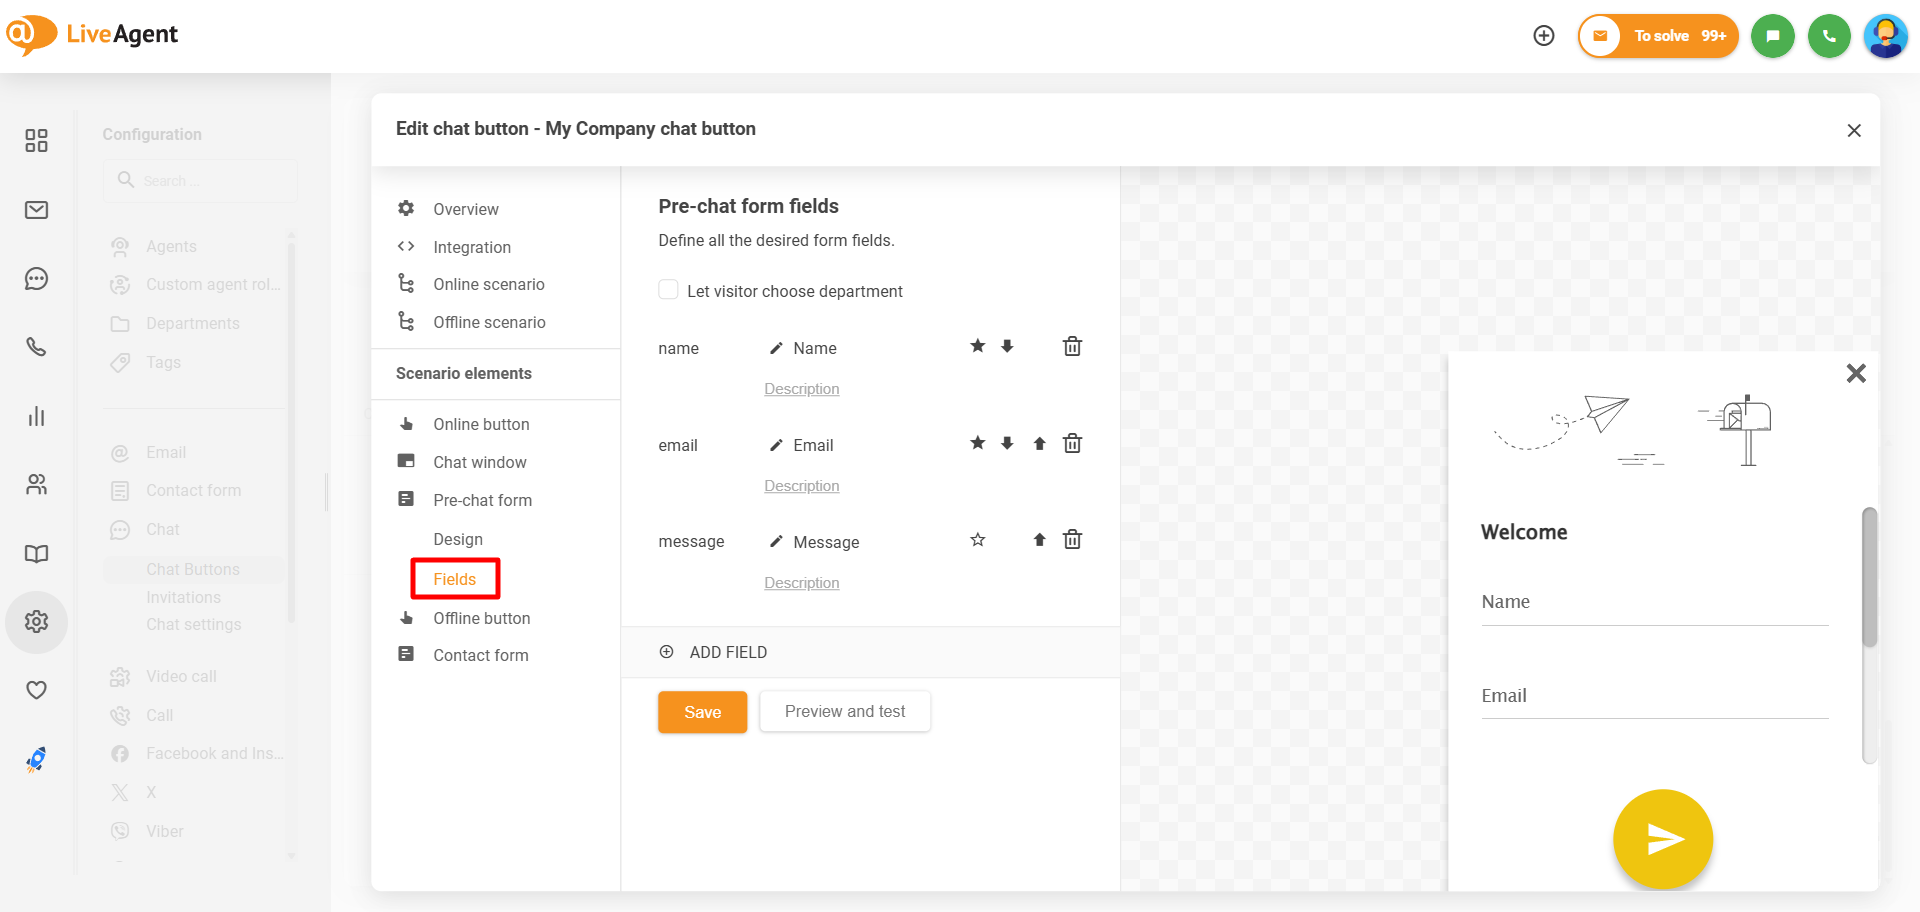Click the Name input in preview form
The width and height of the screenshot is (1920, 912).
click(1654, 602)
